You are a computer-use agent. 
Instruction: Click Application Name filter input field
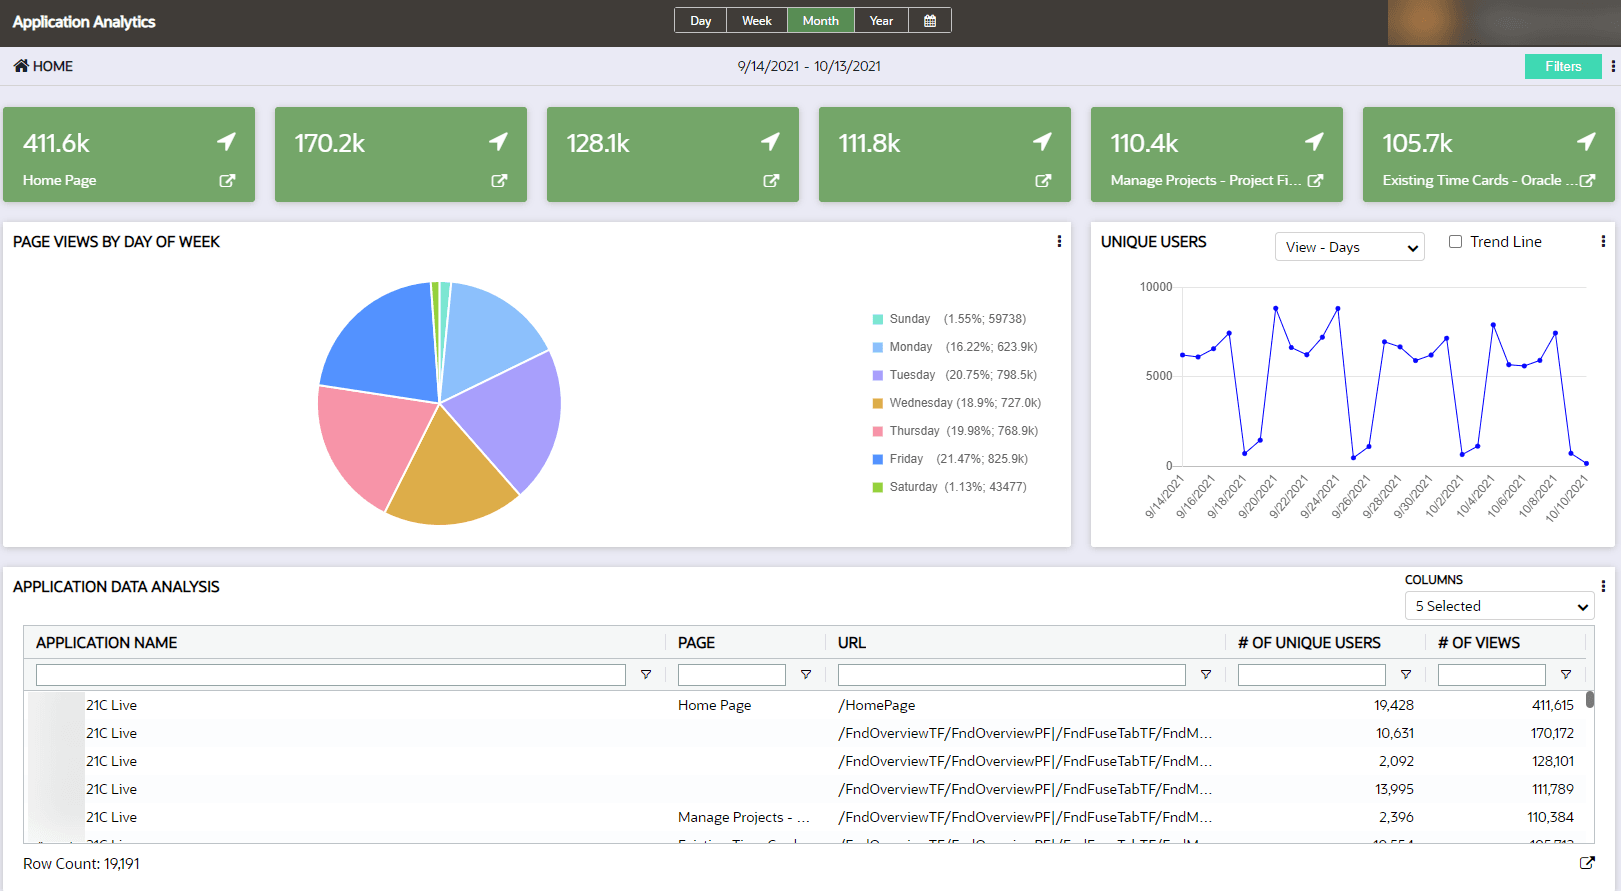tap(331, 675)
